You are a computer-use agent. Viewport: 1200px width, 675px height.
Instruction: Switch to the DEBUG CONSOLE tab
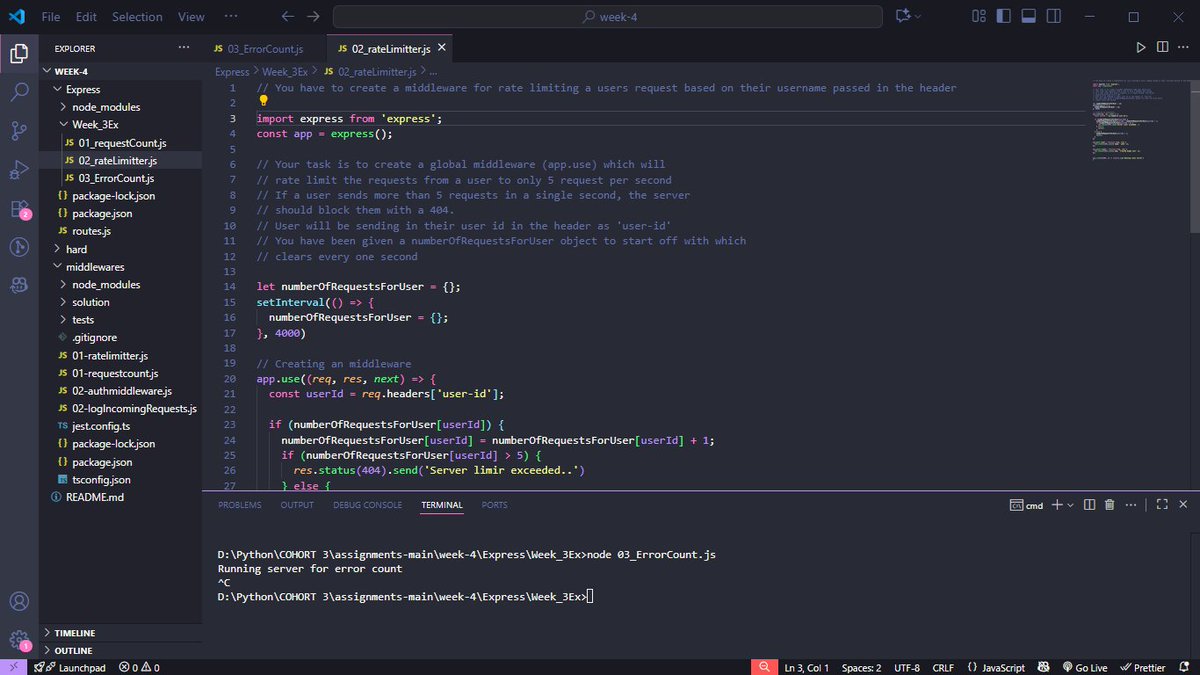pos(368,505)
